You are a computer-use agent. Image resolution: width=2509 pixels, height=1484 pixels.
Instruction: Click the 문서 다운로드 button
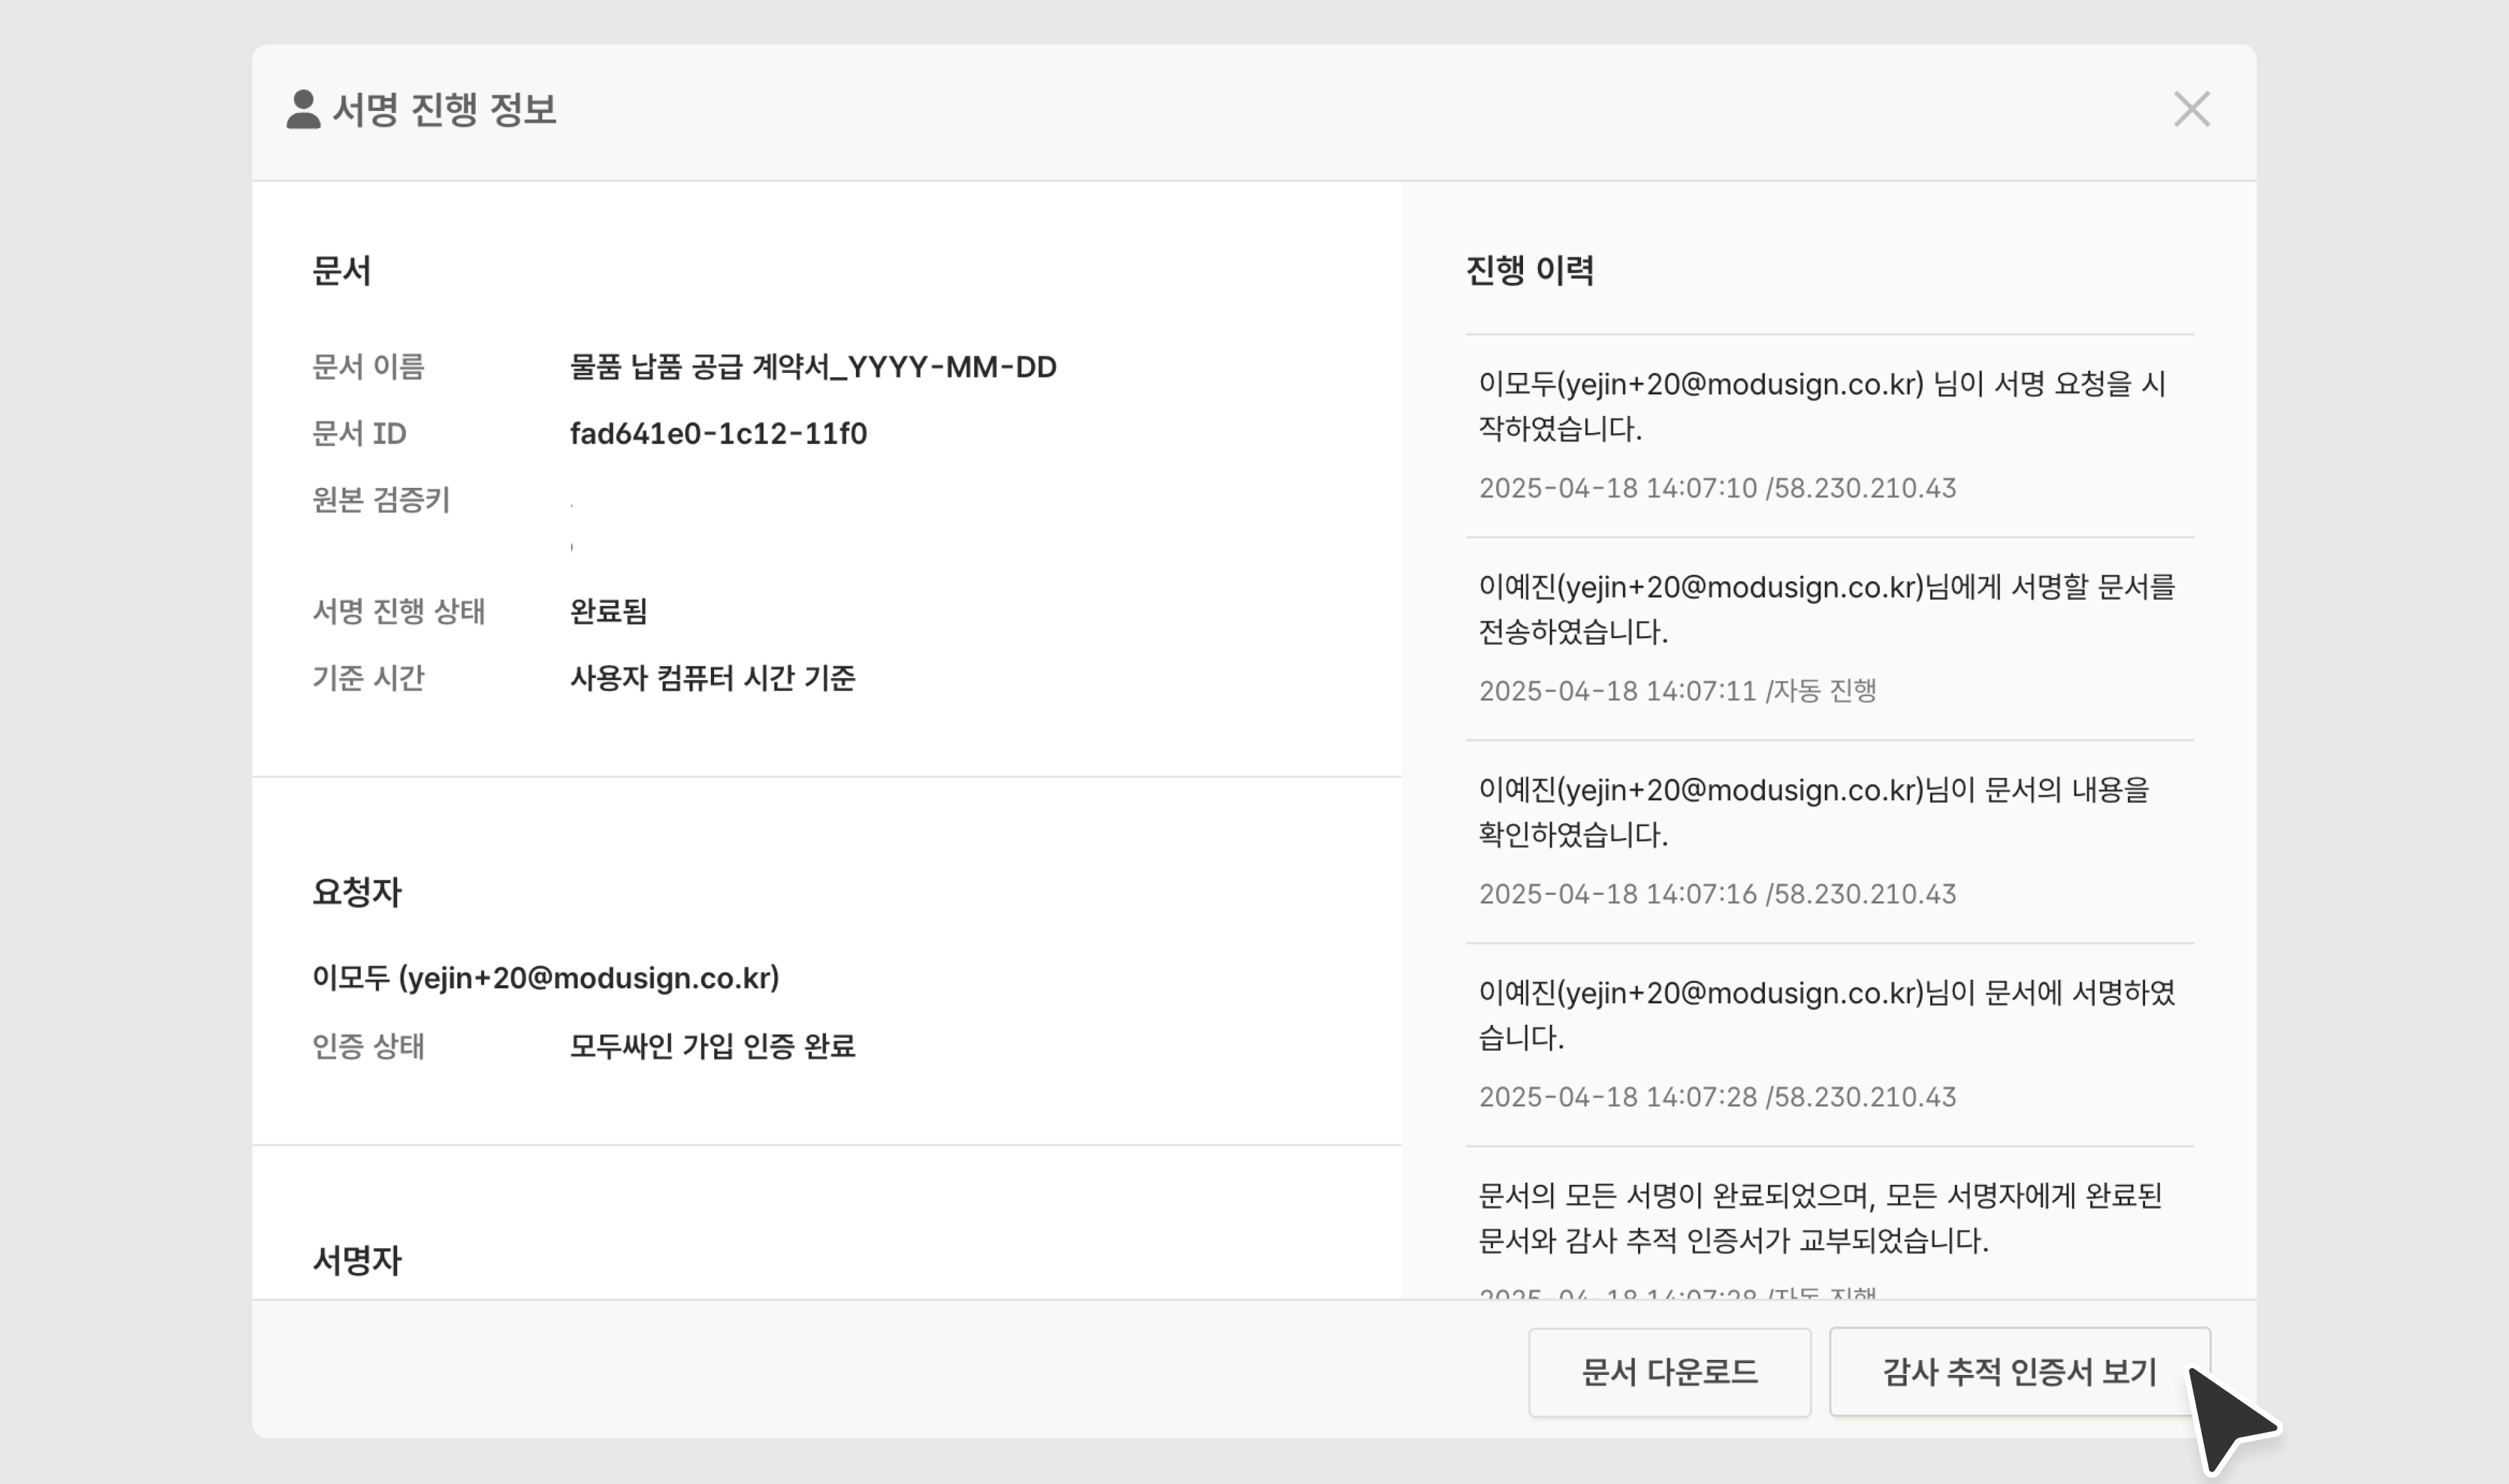click(x=1668, y=1371)
